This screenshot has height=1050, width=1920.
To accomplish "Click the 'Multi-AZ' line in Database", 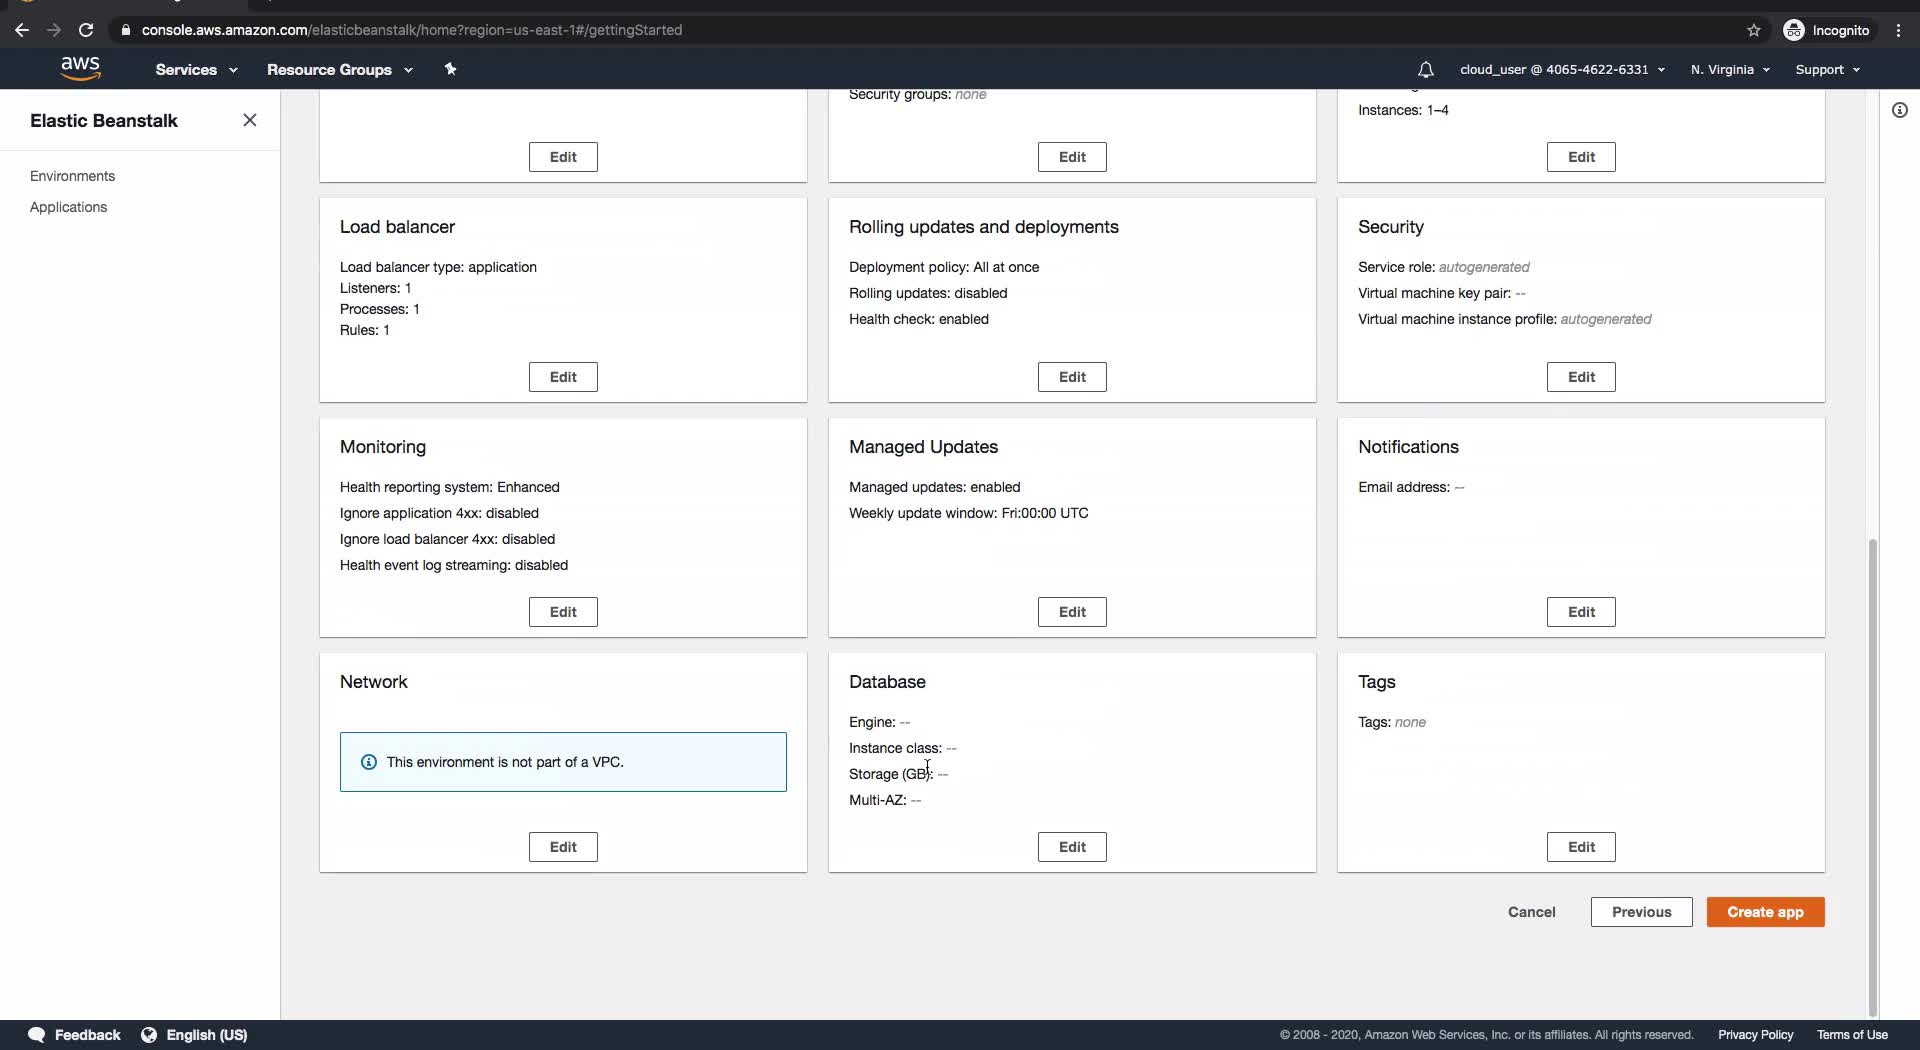I will tap(885, 800).
